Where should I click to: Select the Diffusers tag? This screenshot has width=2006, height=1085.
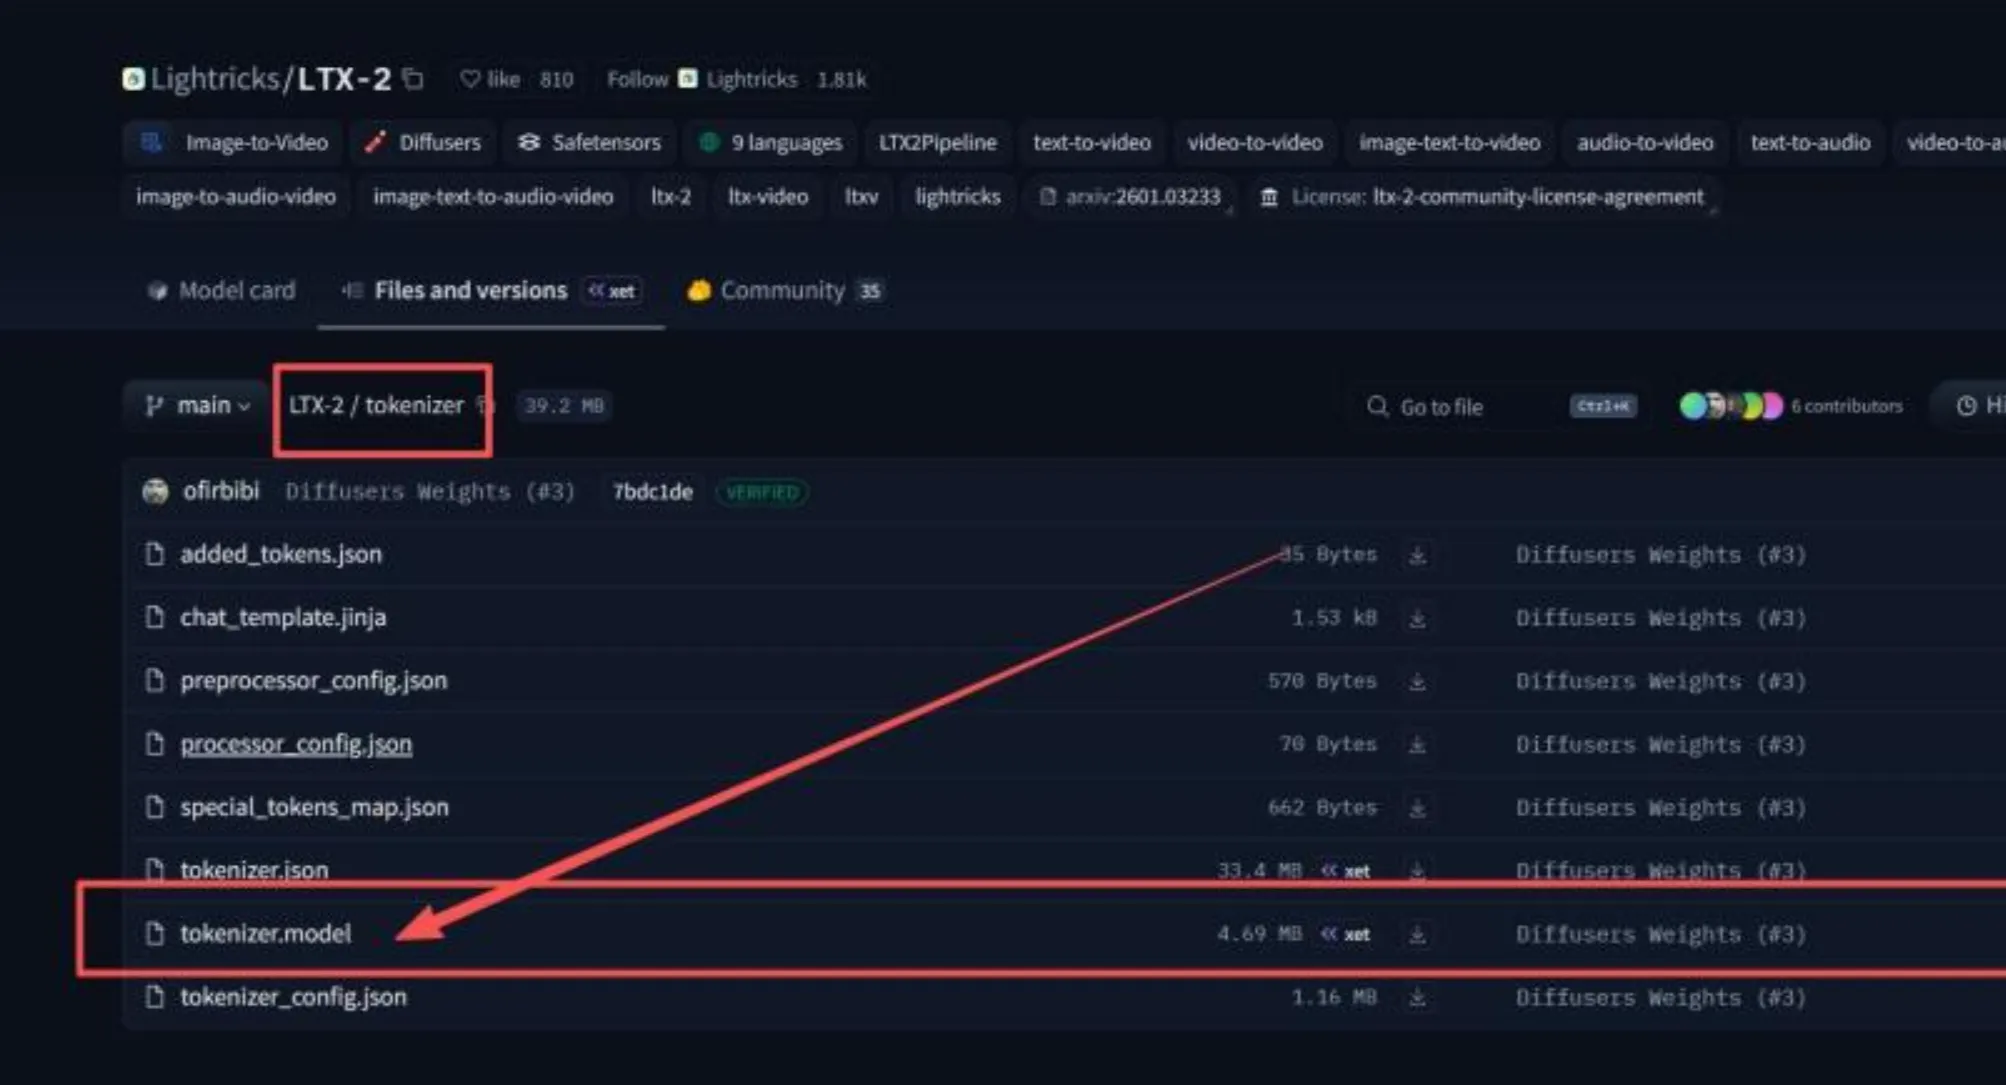point(423,143)
